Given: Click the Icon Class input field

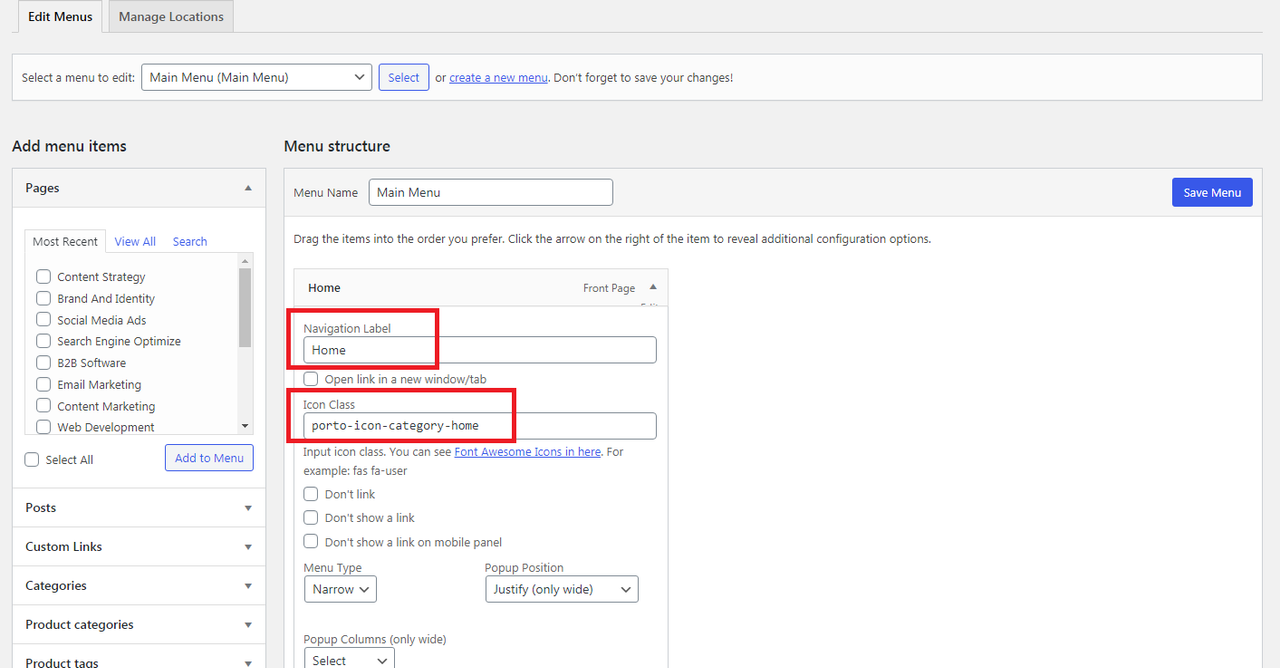Looking at the screenshot, I should click(480, 426).
